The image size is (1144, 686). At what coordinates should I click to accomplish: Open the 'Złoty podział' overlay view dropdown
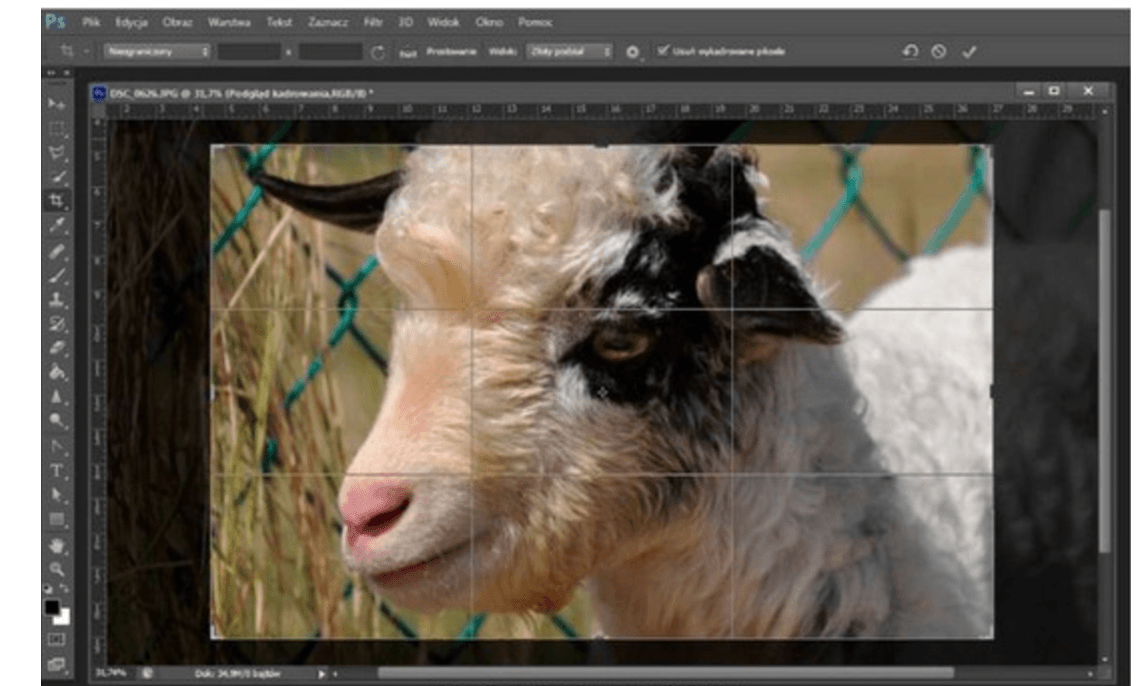(x=570, y=51)
